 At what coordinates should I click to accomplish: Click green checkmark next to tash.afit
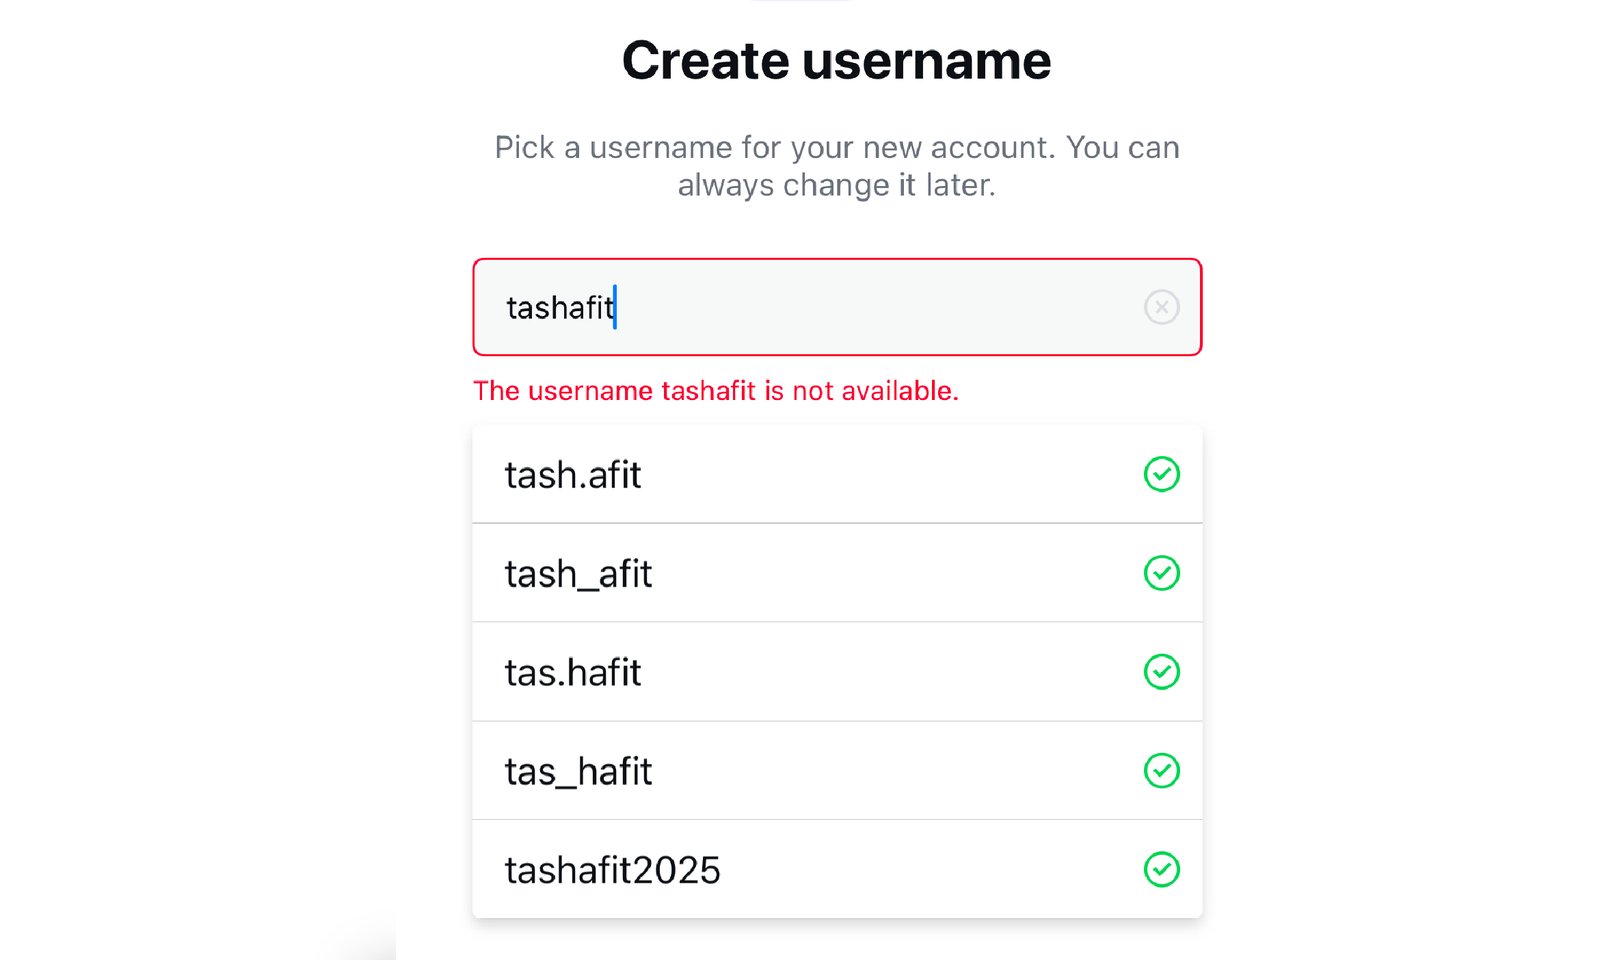coord(1161,474)
